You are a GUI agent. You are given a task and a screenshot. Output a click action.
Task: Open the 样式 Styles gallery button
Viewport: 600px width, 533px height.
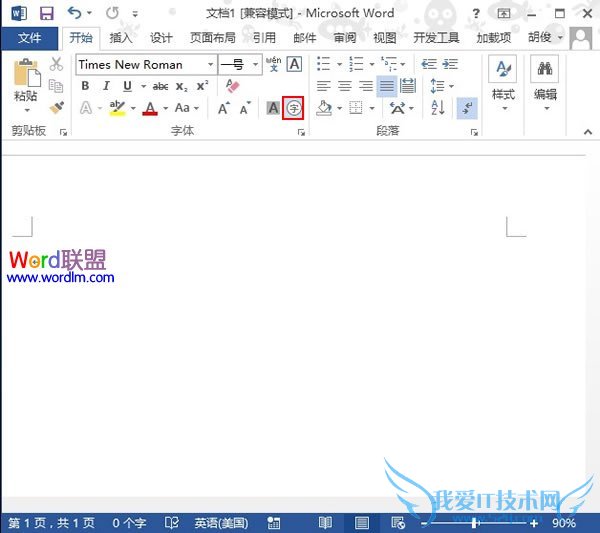[x=503, y=83]
